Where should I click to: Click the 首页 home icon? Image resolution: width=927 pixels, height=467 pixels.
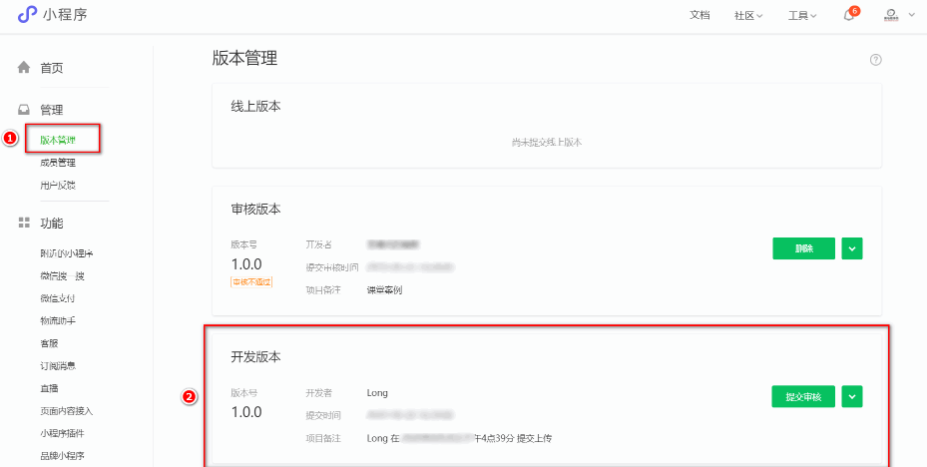(24, 67)
